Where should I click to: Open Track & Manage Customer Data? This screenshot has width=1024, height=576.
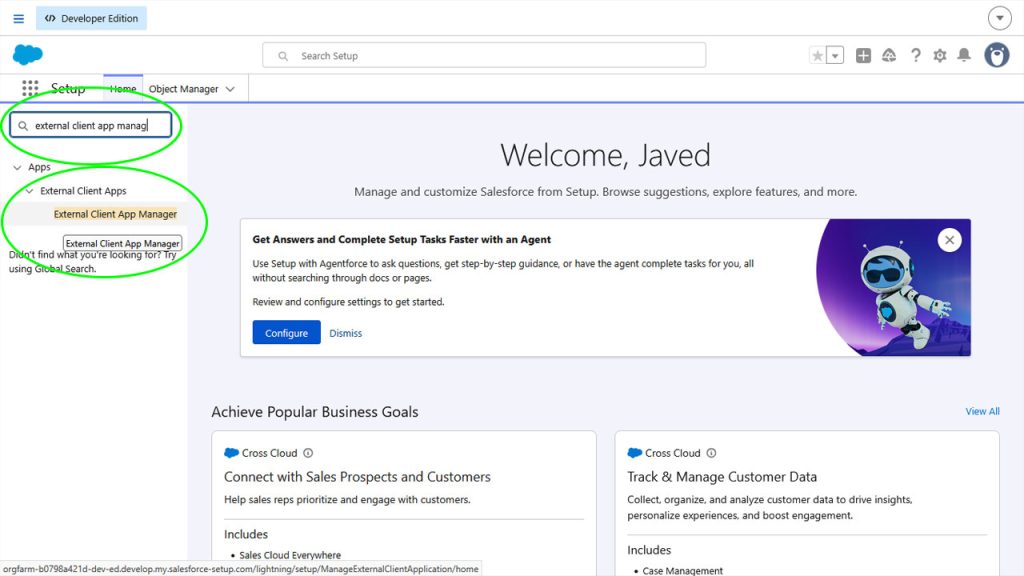(722, 477)
